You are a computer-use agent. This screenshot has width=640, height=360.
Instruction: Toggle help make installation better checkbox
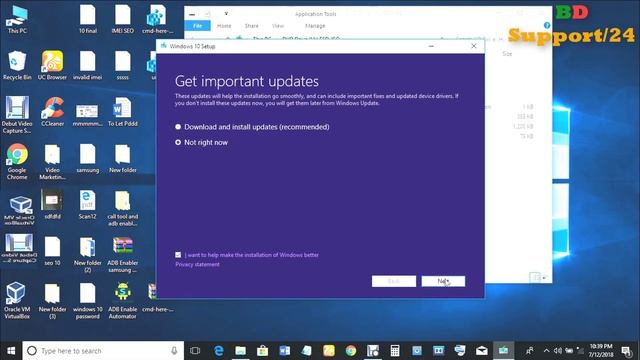tap(178, 255)
